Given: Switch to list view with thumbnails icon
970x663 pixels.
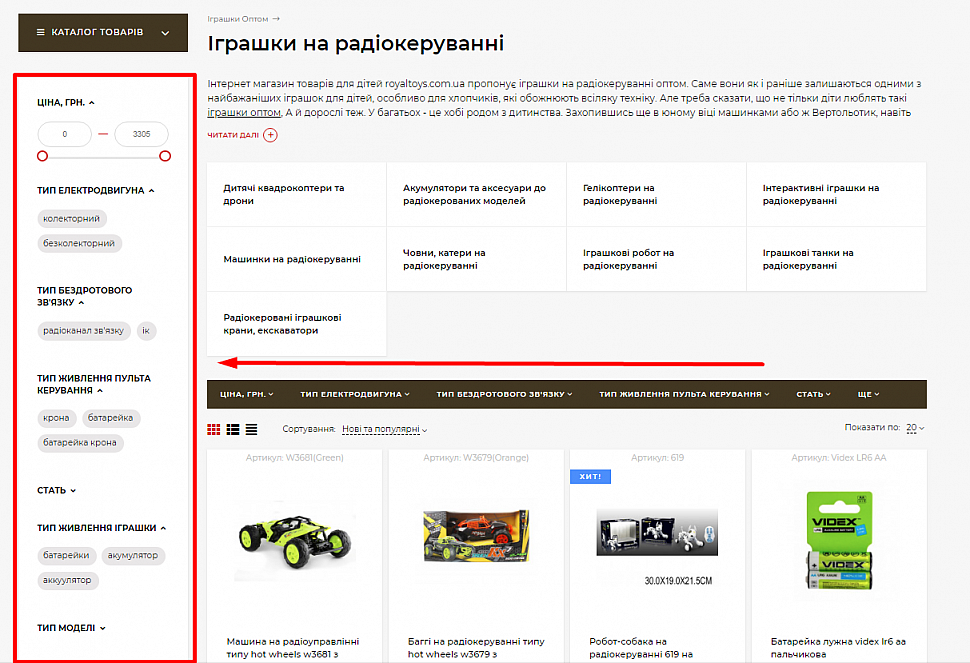Looking at the screenshot, I should coord(233,429).
